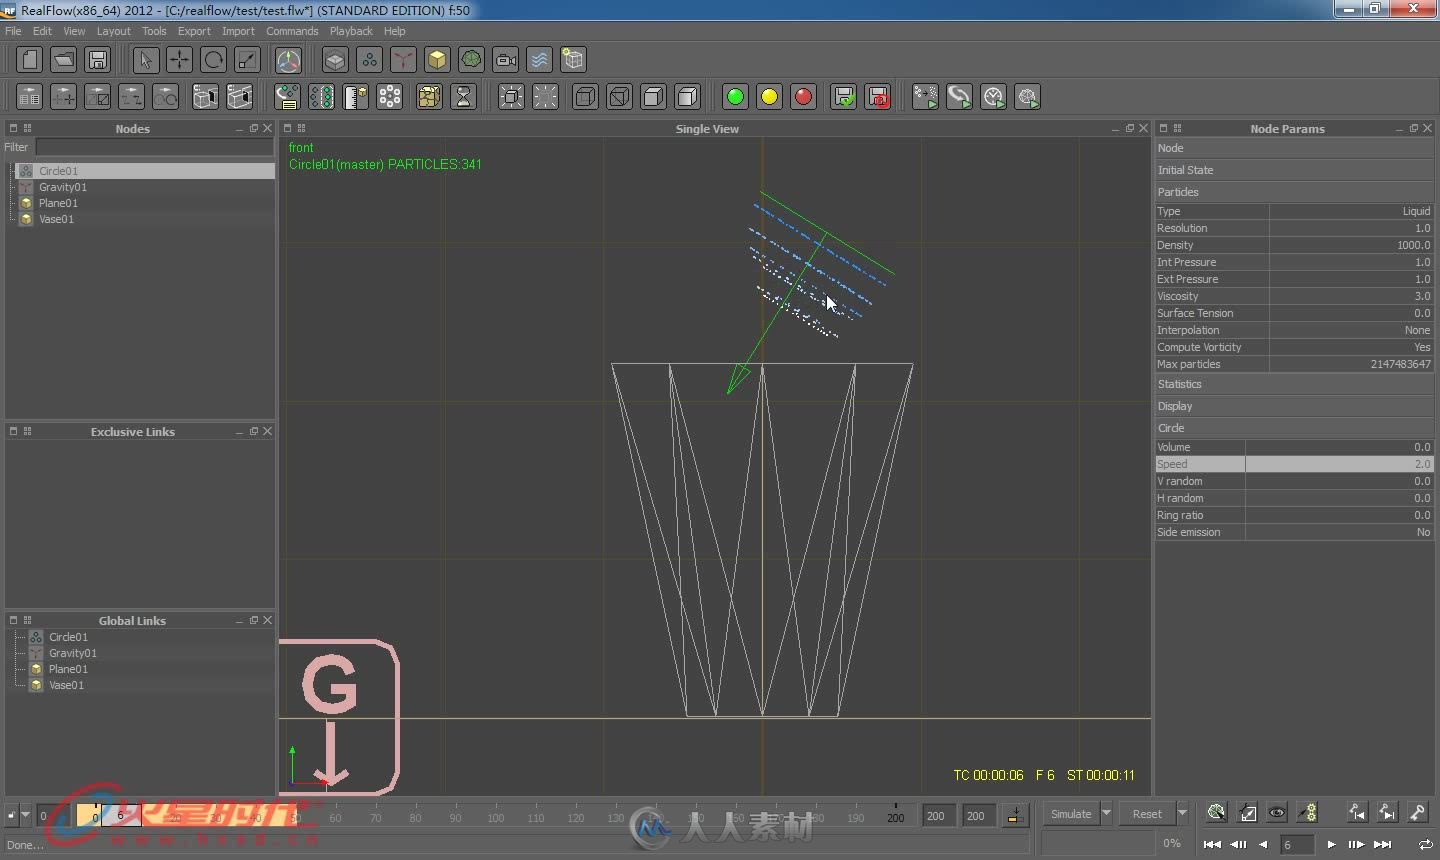Toggle the Compute Vorticity Yes value

tap(1351, 347)
